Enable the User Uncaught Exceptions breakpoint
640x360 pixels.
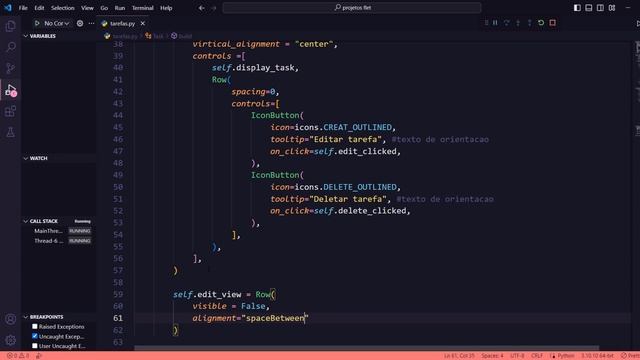click(x=35, y=346)
